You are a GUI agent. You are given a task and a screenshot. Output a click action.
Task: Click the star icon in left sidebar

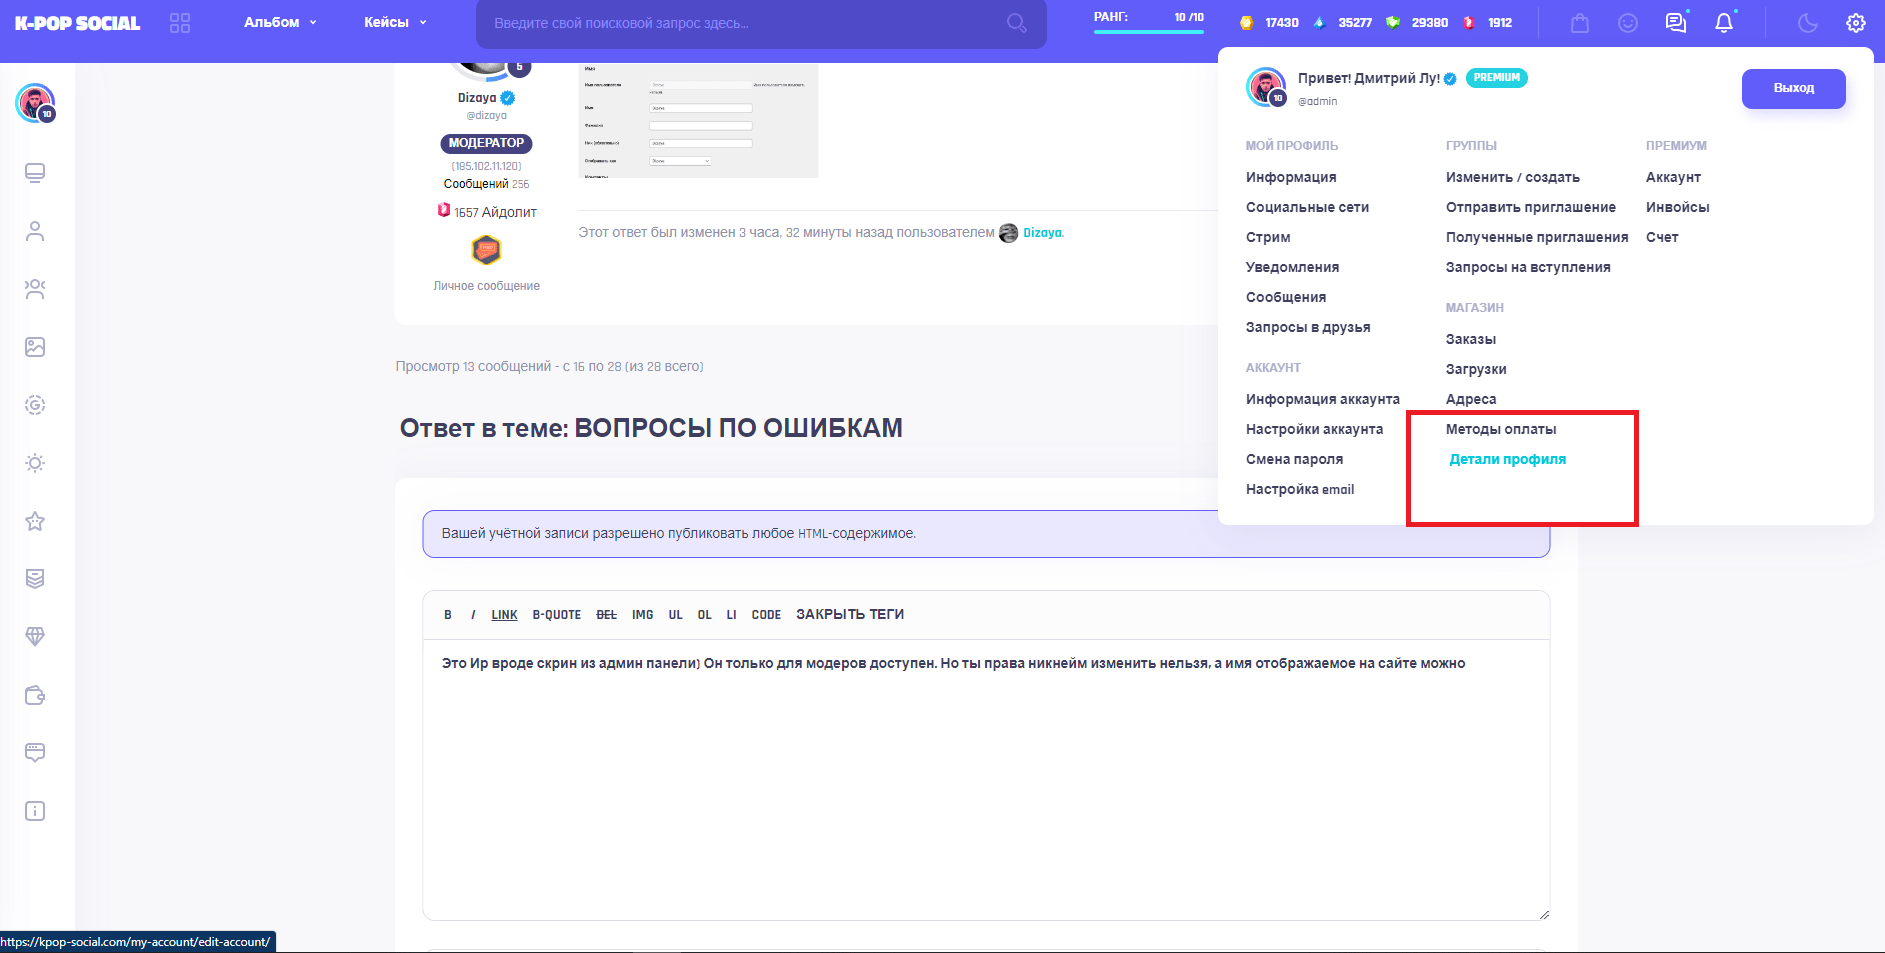click(35, 521)
